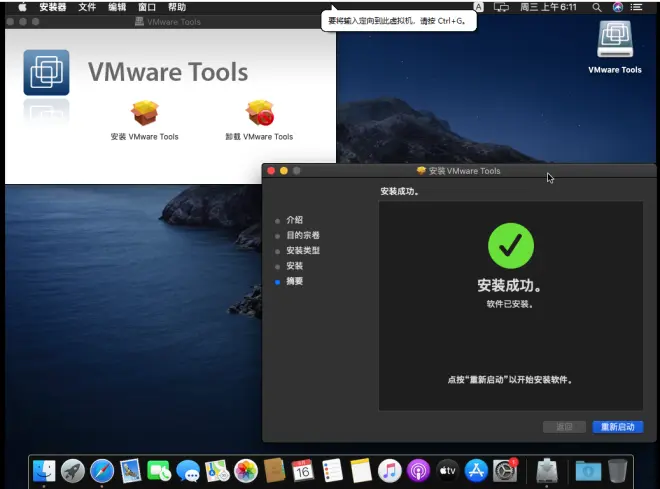660x489 pixels.
Task: Click the Installer app icon in the Dock
Action: 547,470
